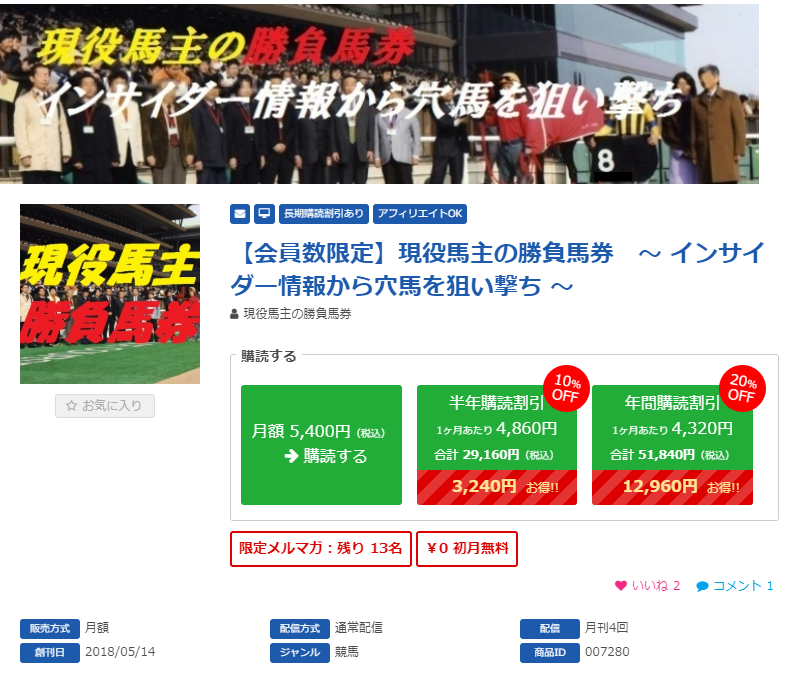The image size is (786, 673).
Task: Click the ￥0 初月無料 badge
Action: click(467, 549)
